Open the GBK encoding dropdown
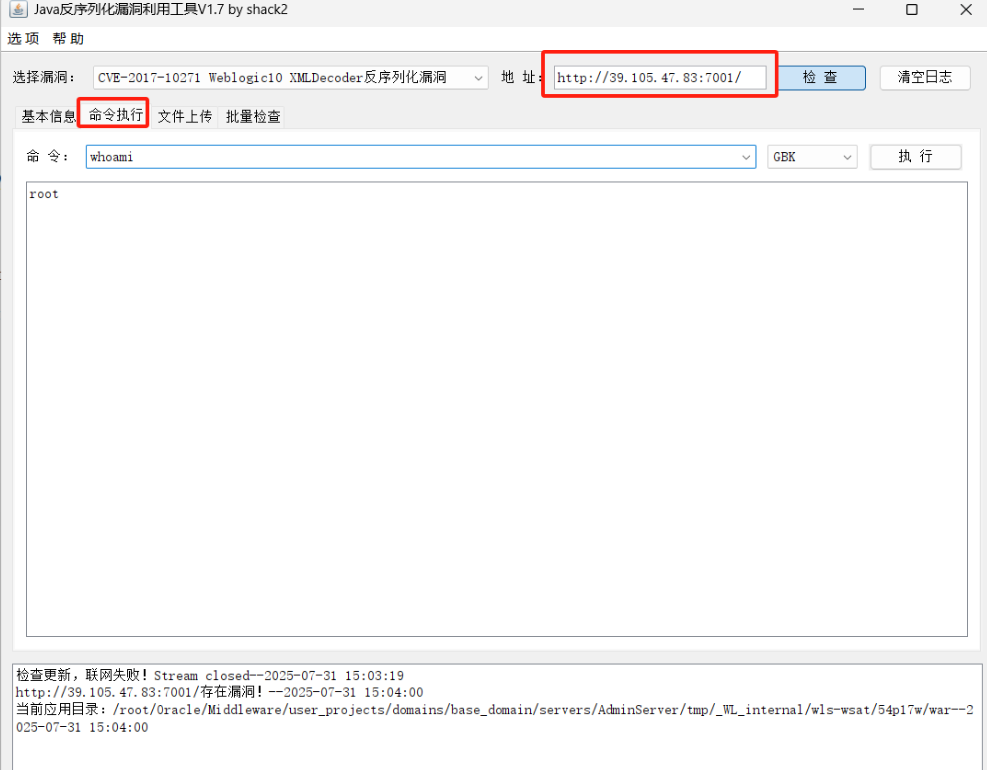The image size is (987, 770). point(812,157)
